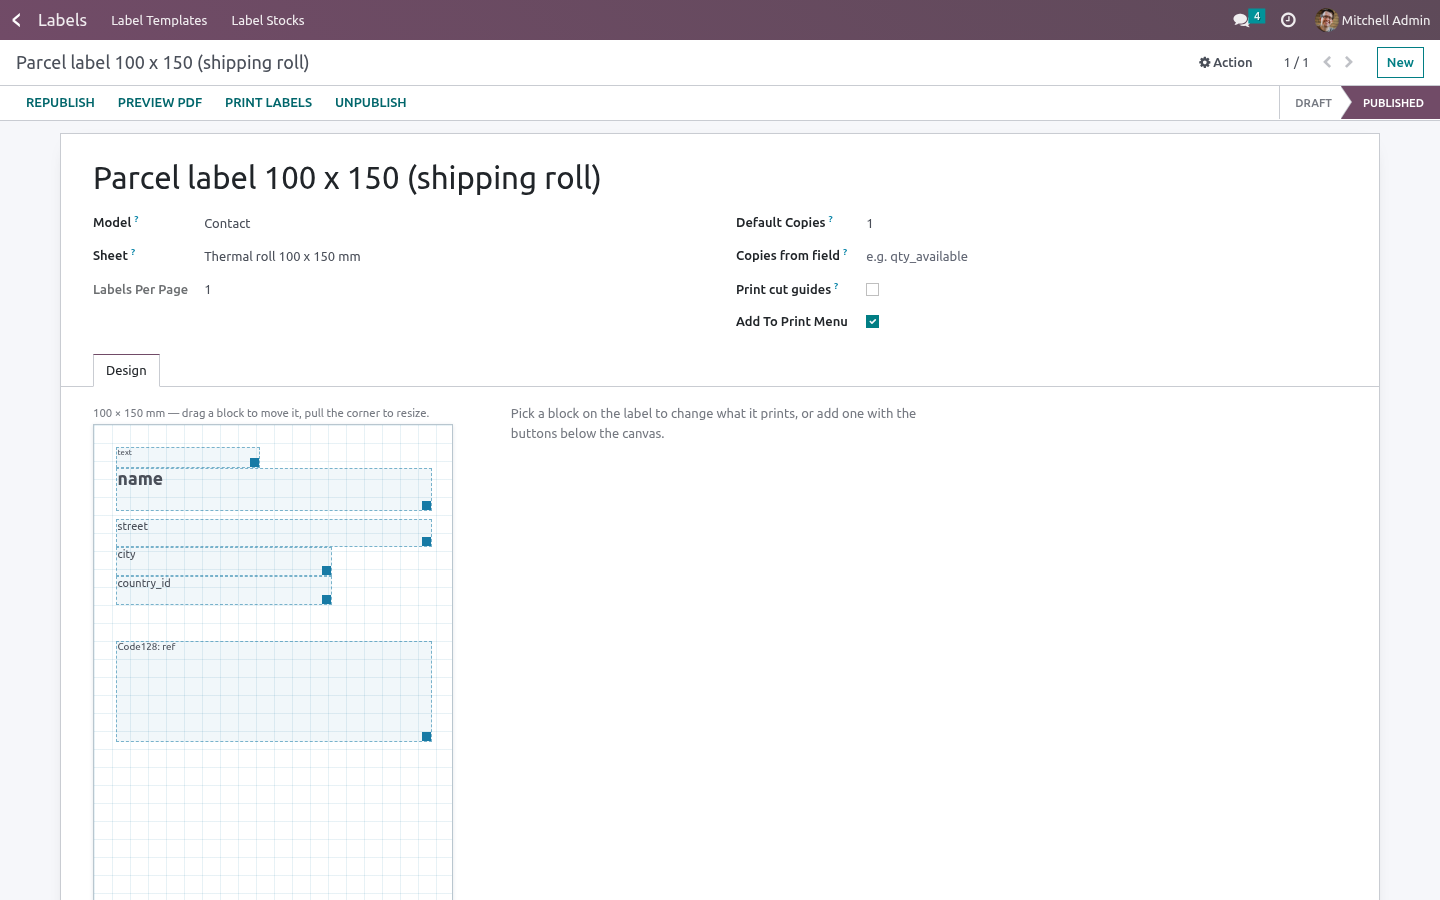Select the name block on canvas
This screenshot has height=900, width=1440.
pos(274,489)
